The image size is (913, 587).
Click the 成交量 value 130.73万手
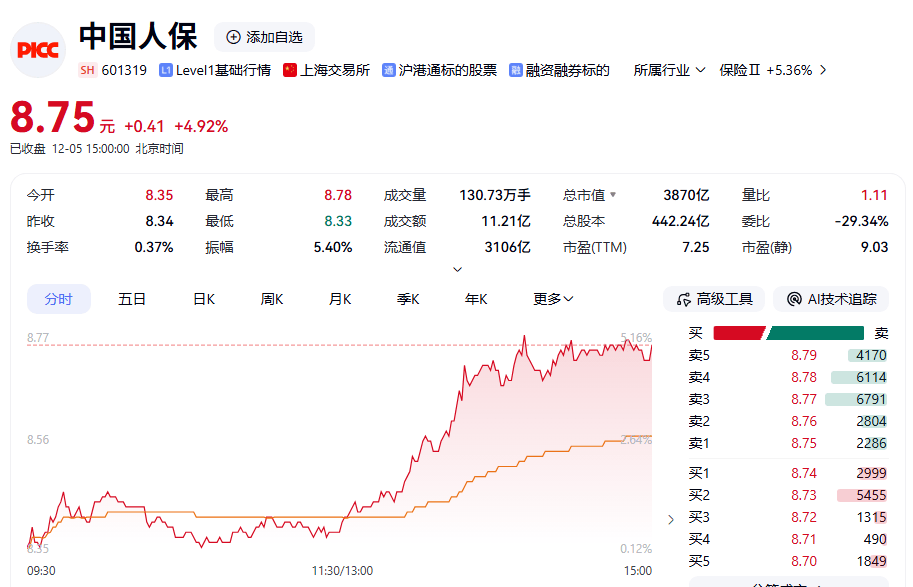(494, 195)
